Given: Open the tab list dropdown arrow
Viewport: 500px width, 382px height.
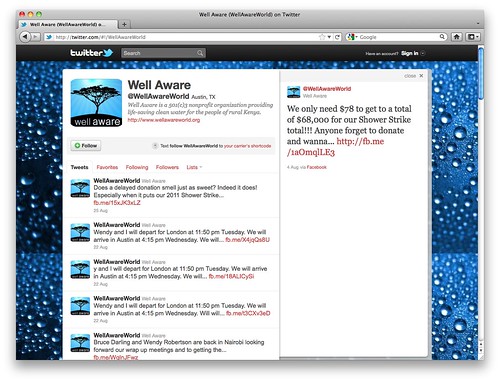Looking at the screenshot, I should [478, 24].
